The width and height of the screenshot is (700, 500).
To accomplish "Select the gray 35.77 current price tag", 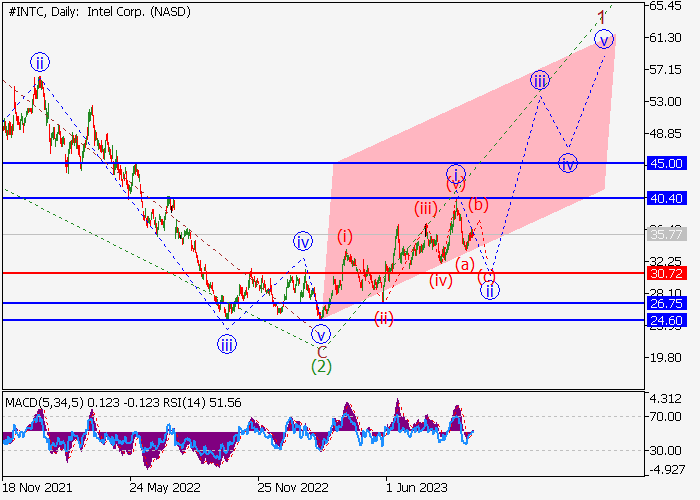I will 667,234.
